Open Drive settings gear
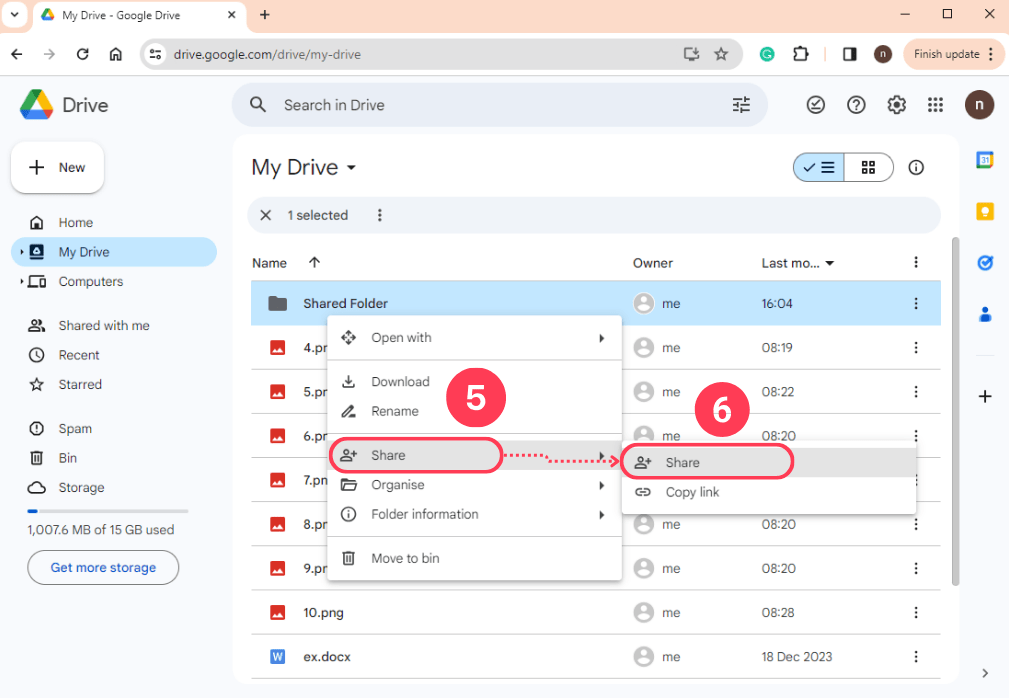The height and width of the screenshot is (698, 1009). (x=896, y=104)
